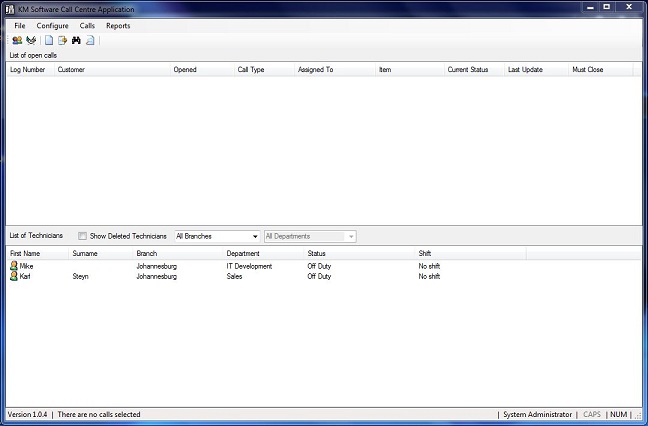Open the Configure menu
Screen dimensions: 648x426
pyautogui.click(x=53, y=25)
